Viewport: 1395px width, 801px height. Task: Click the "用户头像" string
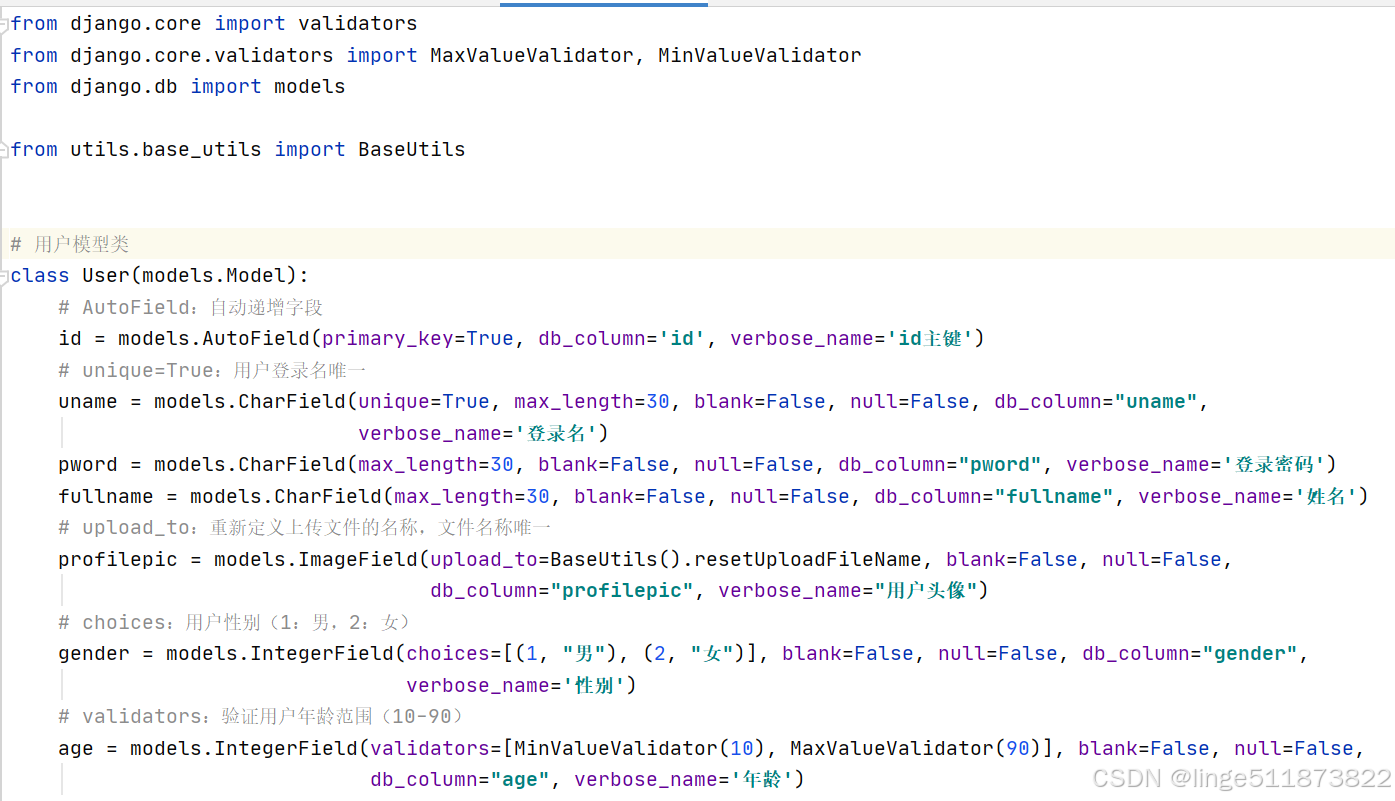(926, 590)
